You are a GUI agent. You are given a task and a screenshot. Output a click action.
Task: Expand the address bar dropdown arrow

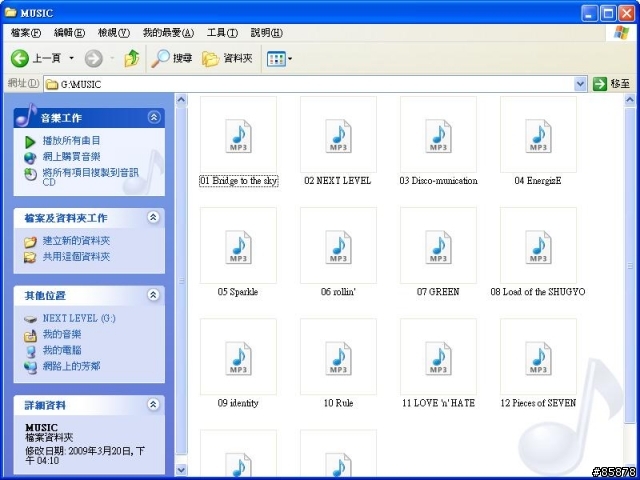tap(580, 84)
